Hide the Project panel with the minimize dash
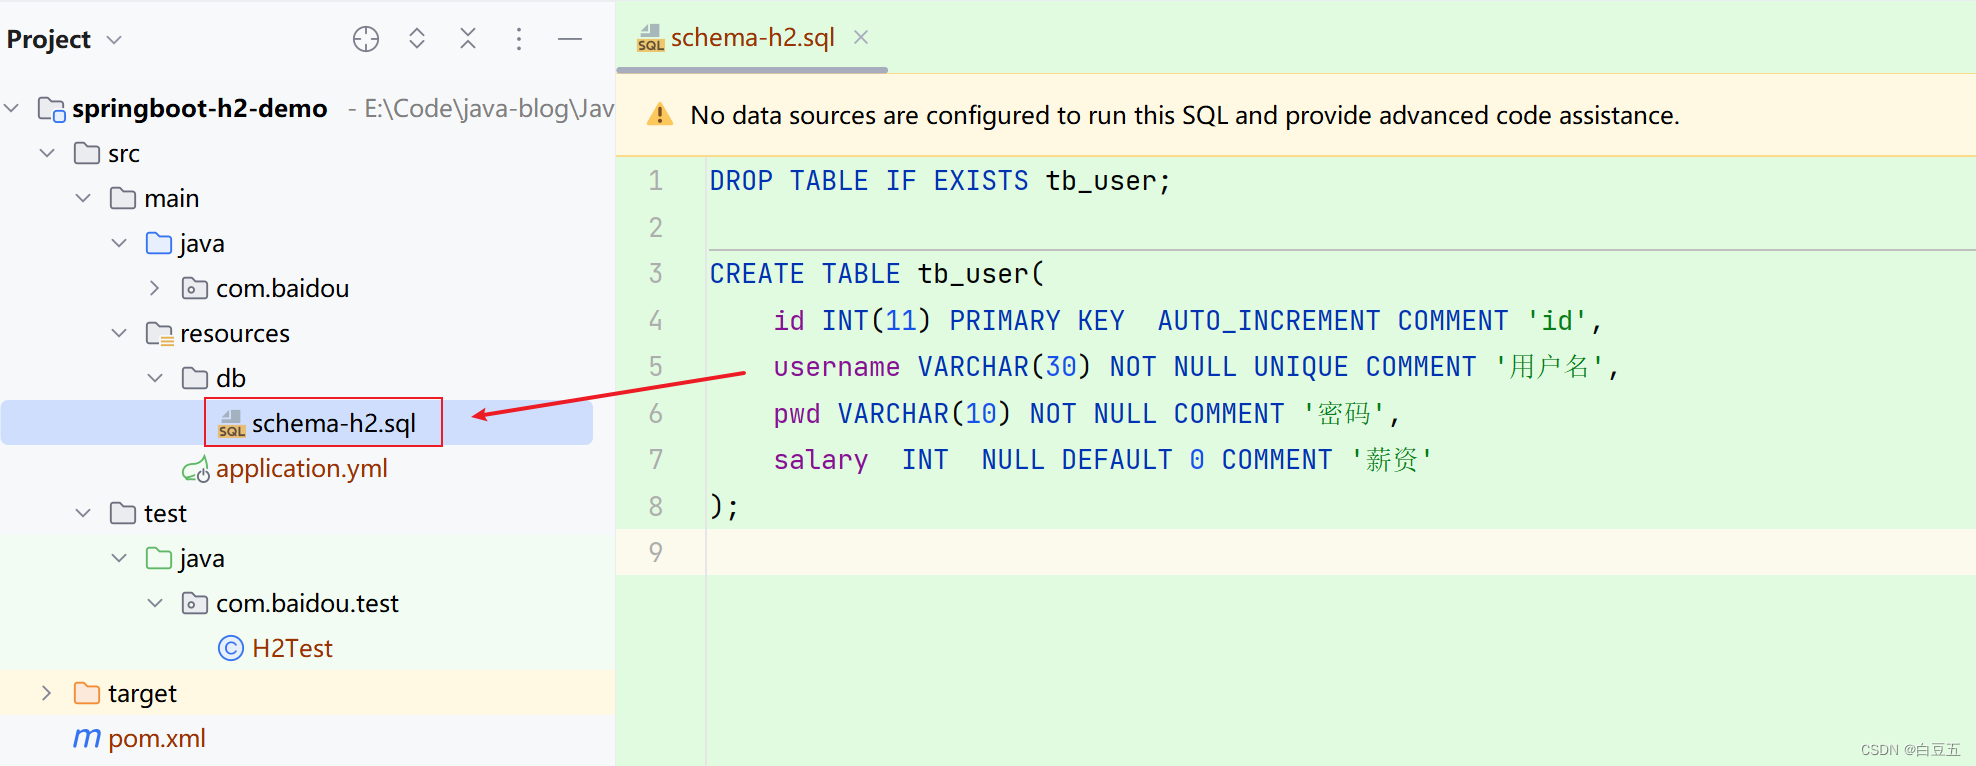 point(570,39)
